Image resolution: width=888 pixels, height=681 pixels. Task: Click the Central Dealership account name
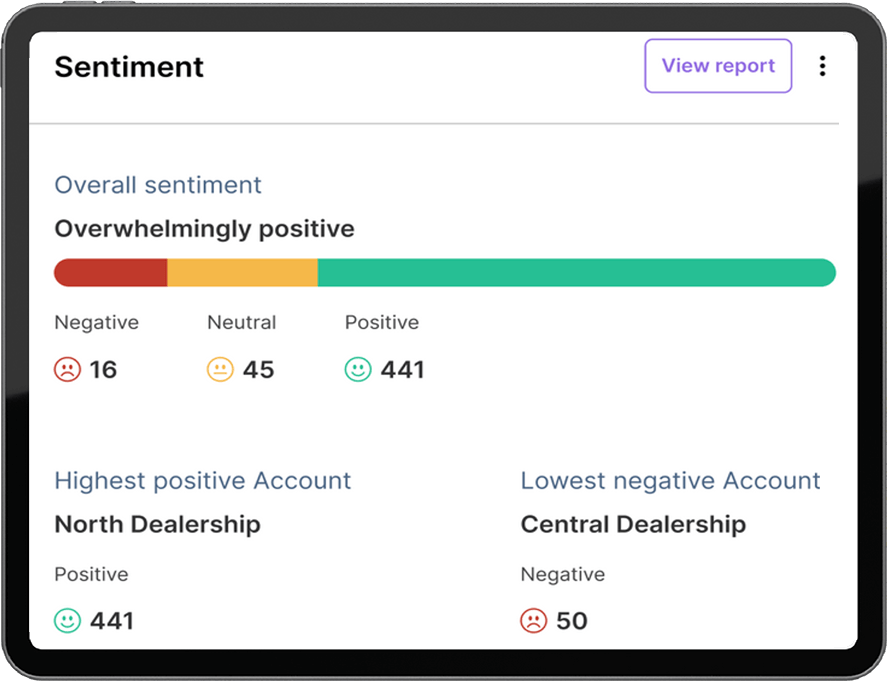click(632, 524)
